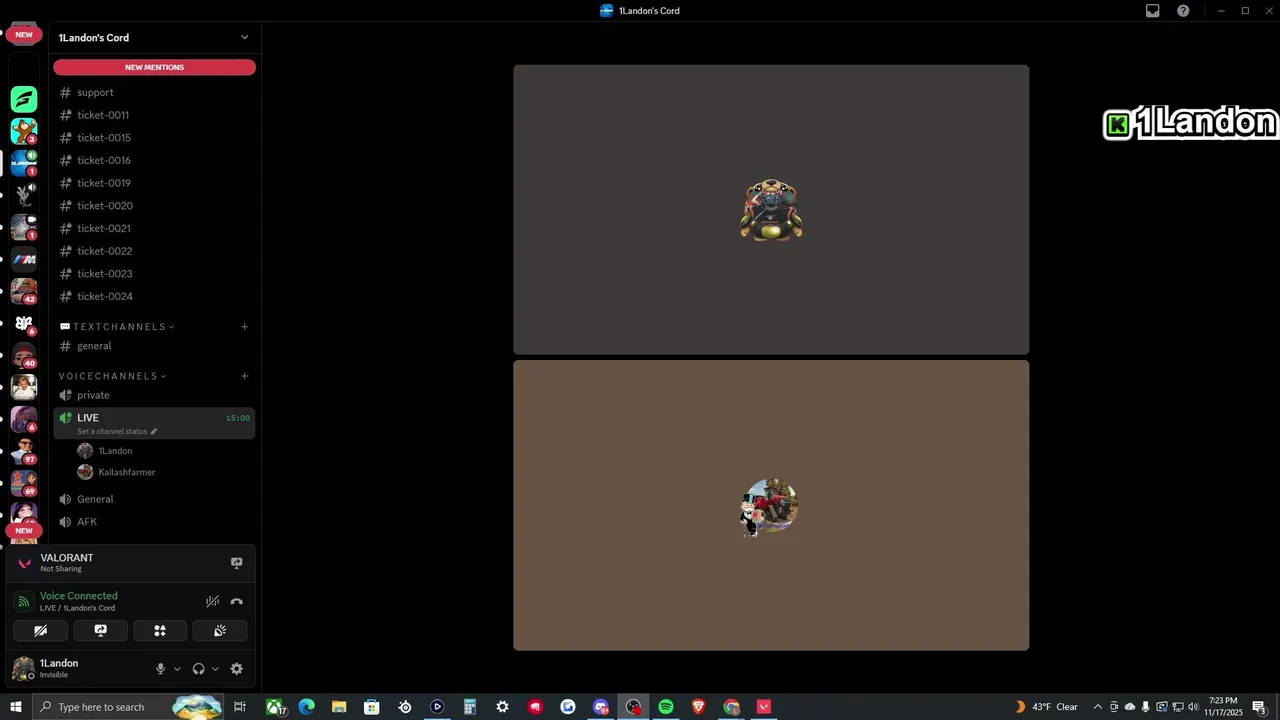Image resolution: width=1280 pixels, height=720 pixels.
Task: Open the Activities shapes button
Action: click(160, 631)
